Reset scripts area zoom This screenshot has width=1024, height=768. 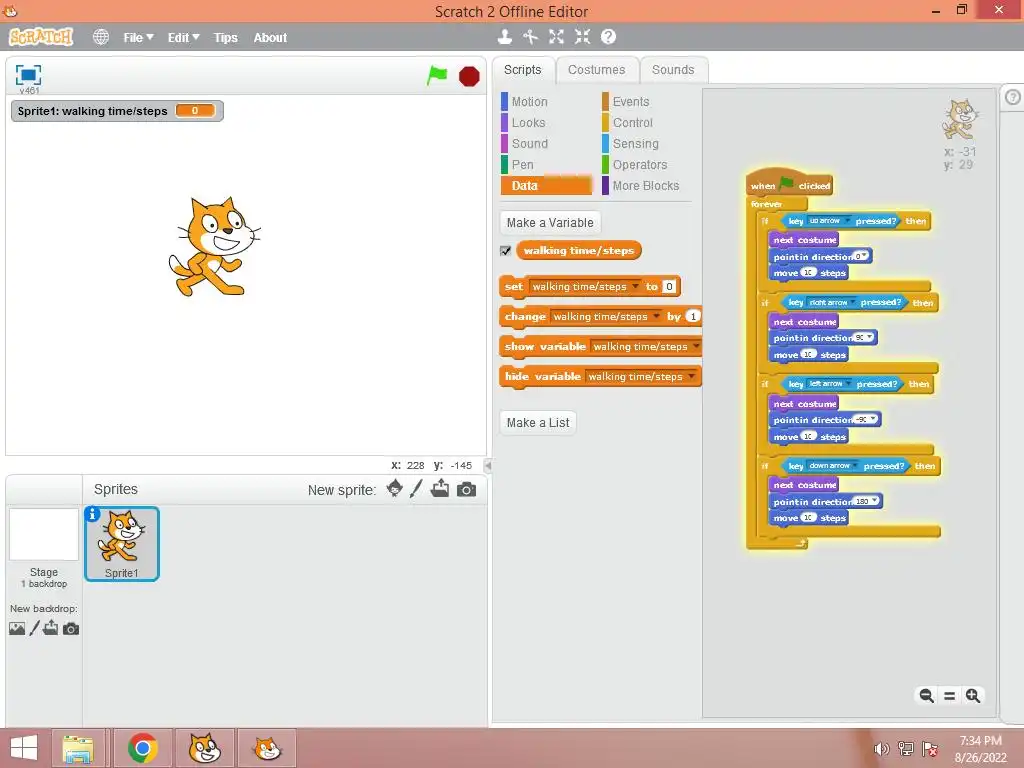point(950,696)
